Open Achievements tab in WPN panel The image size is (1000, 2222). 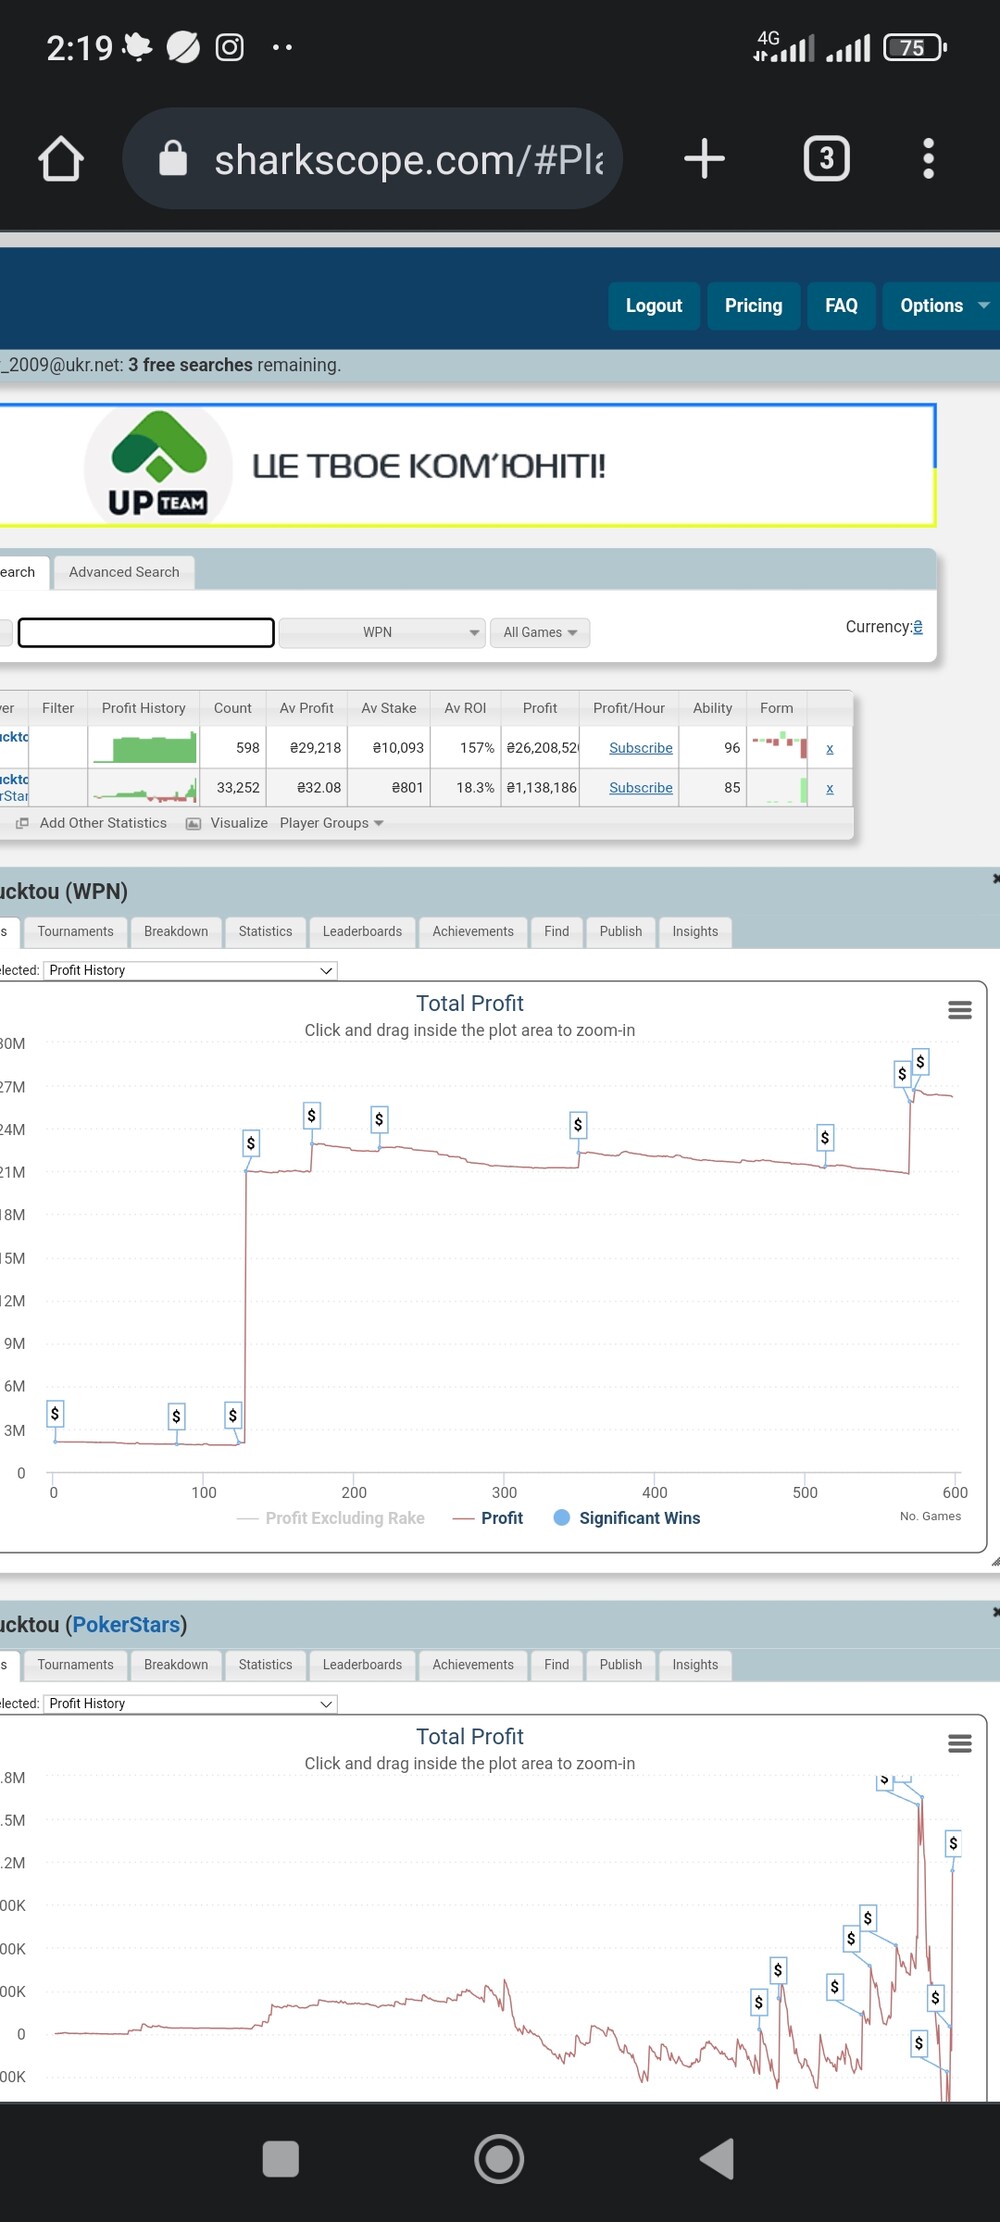[x=473, y=931]
